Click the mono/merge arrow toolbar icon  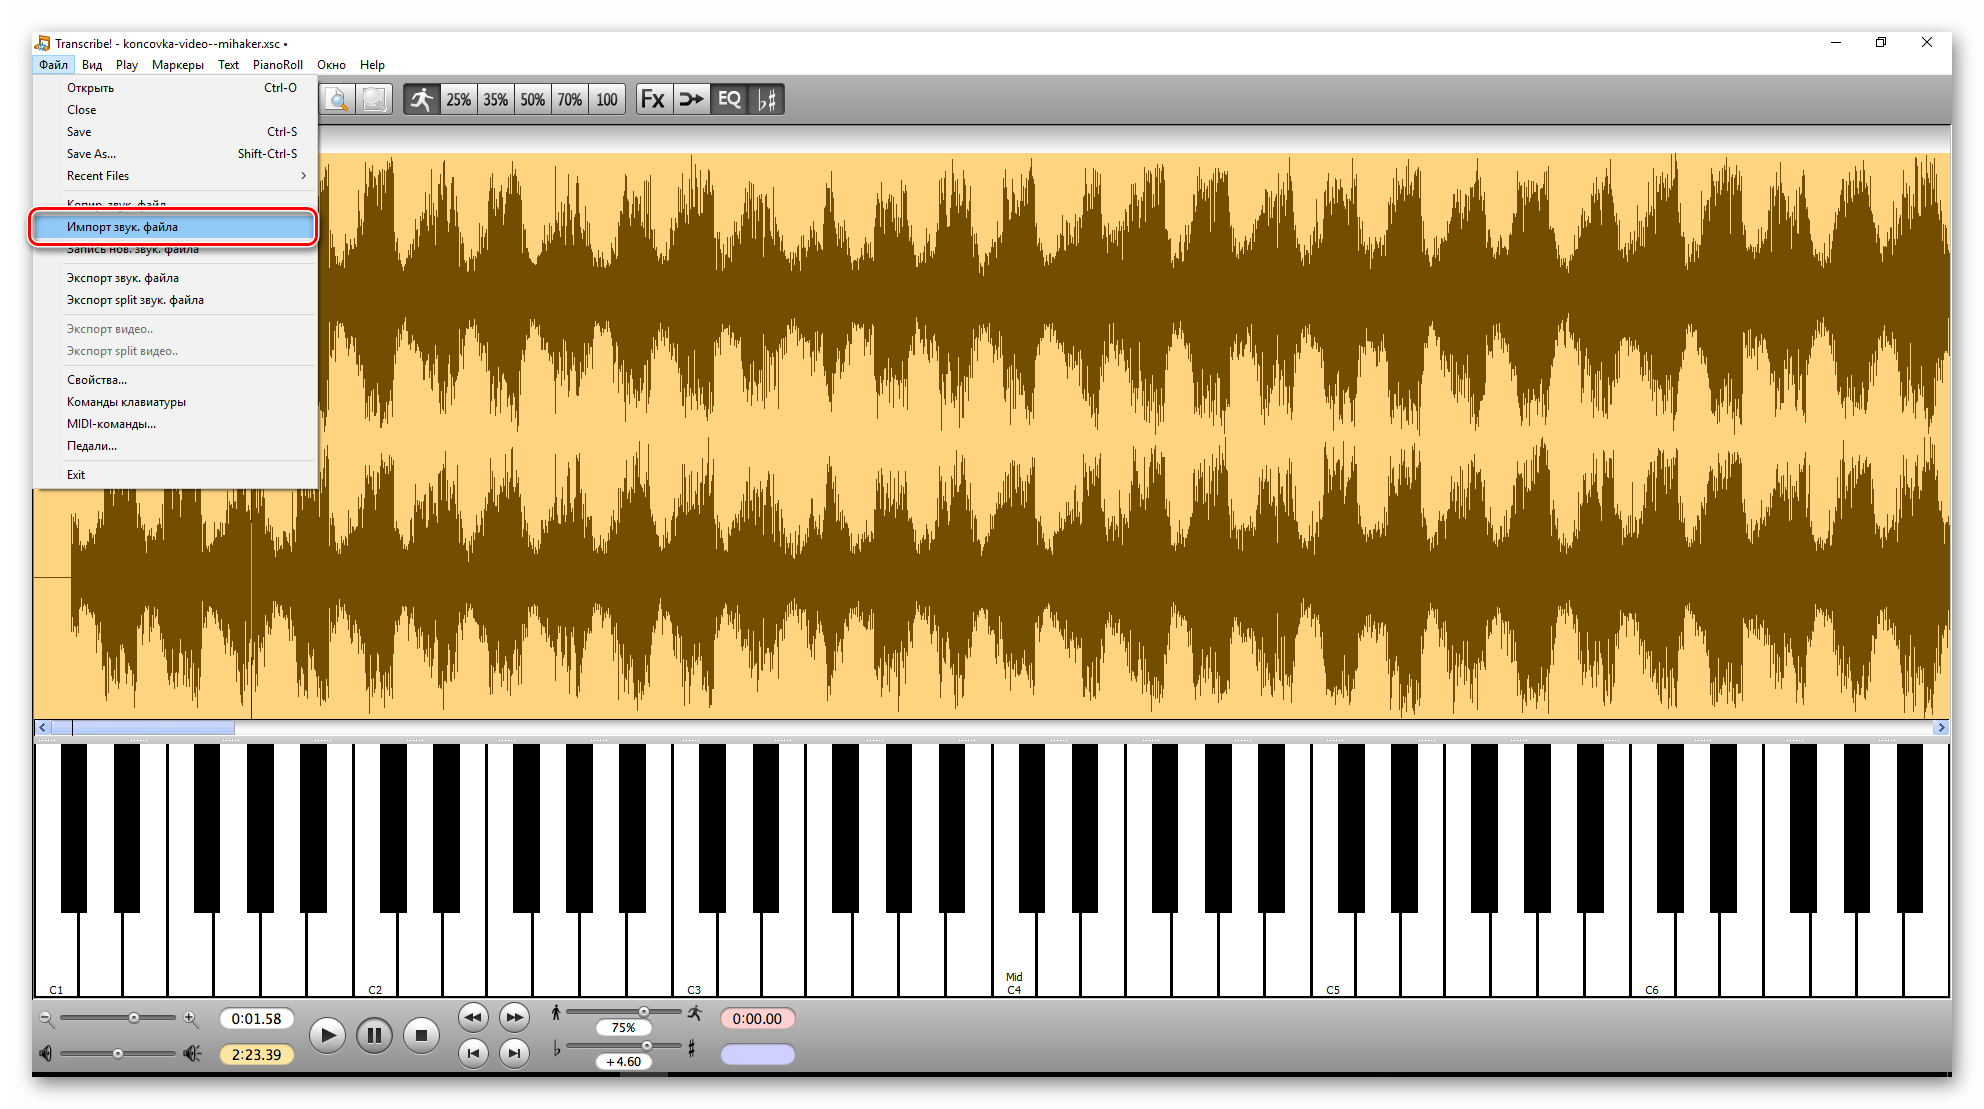[x=691, y=99]
